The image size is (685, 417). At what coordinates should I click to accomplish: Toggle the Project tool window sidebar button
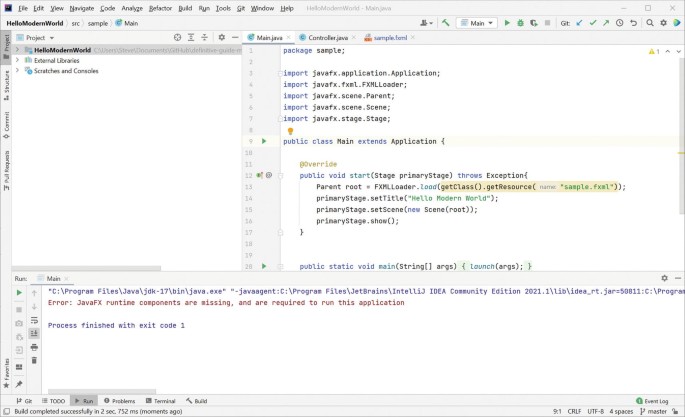click(6, 47)
